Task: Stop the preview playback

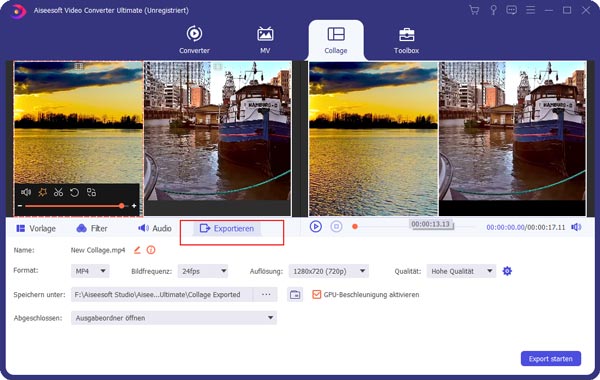Action: coord(336,227)
